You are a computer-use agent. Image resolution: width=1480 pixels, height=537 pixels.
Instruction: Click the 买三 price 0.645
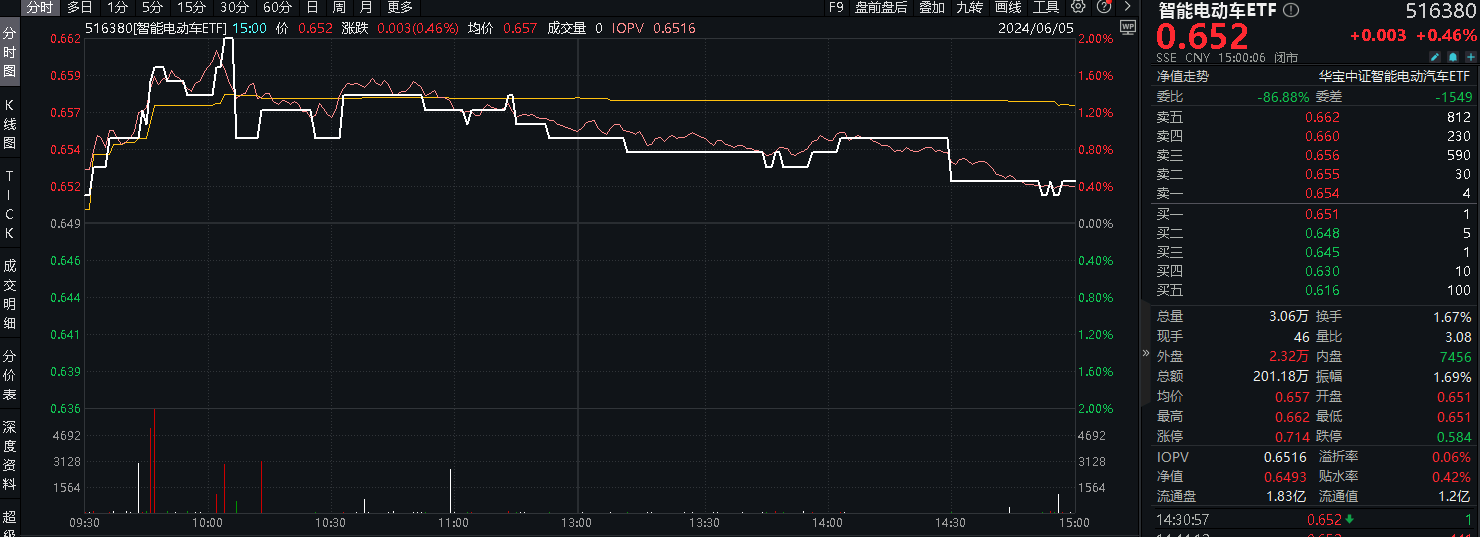1323,252
